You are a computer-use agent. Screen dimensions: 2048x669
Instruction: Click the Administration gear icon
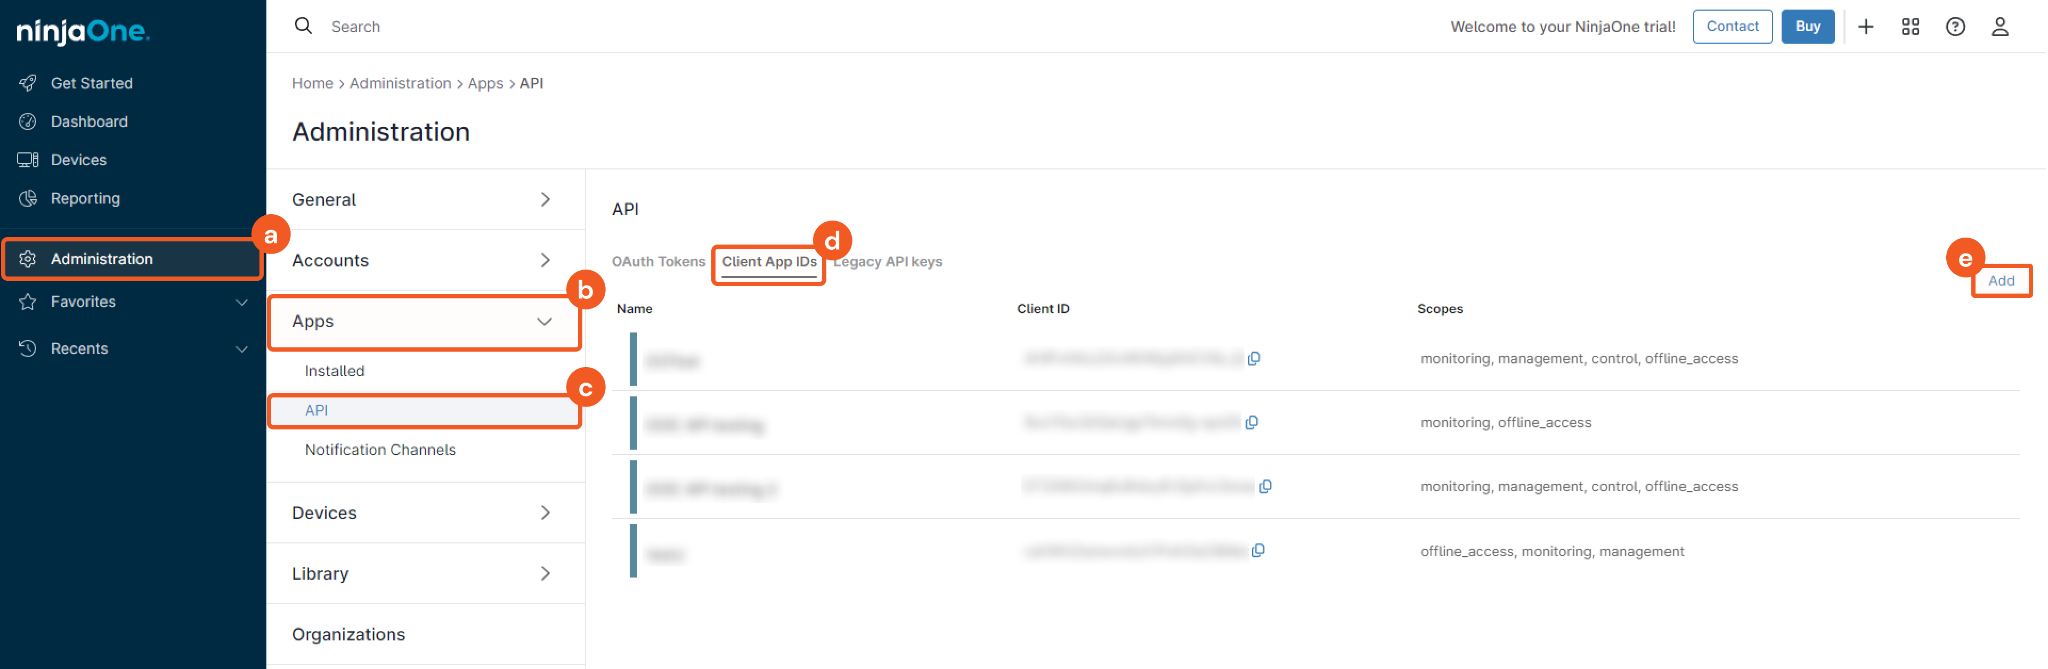tap(28, 259)
